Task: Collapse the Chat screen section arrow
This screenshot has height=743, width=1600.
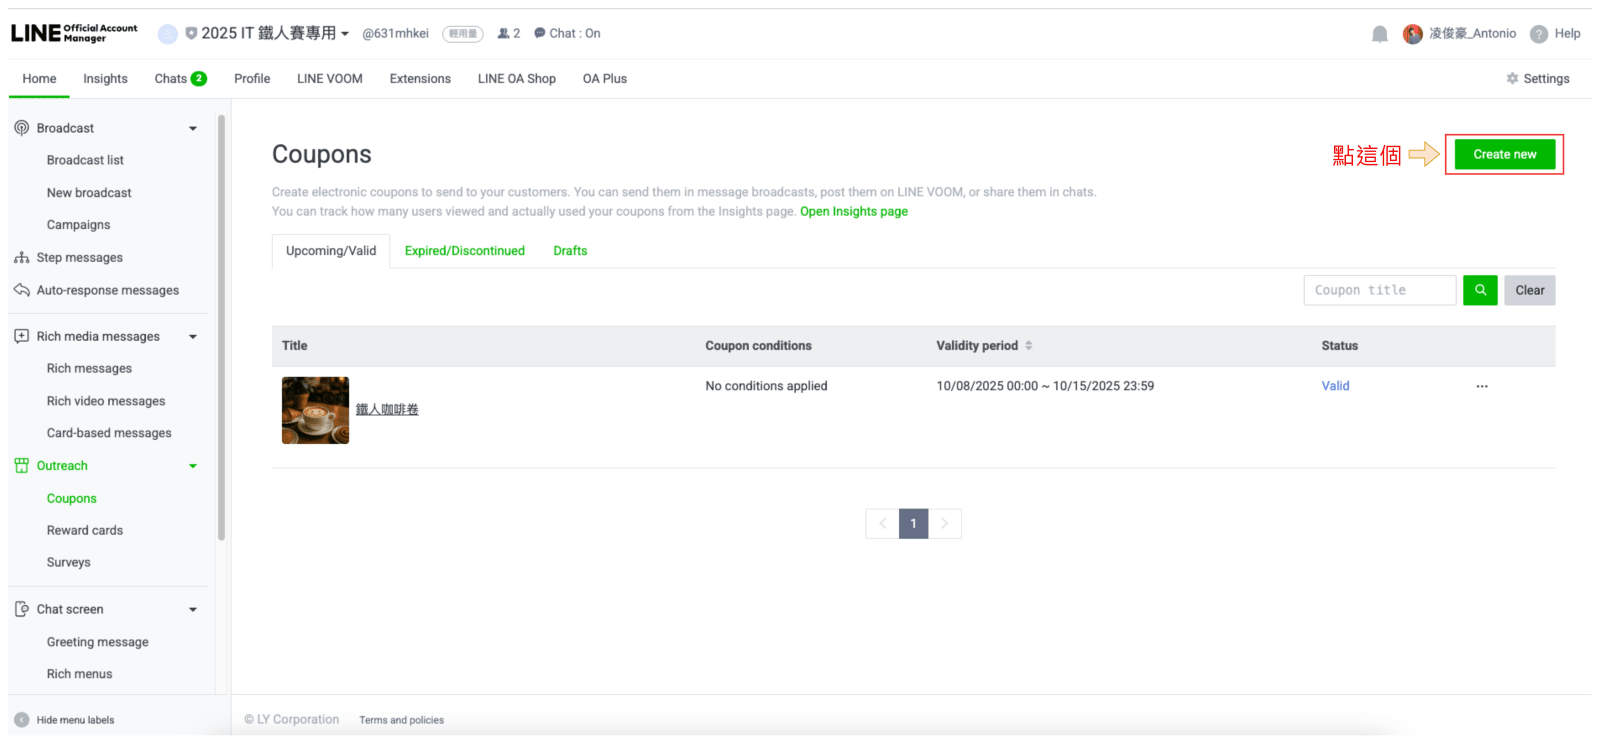Action: [x=193, y=609]
